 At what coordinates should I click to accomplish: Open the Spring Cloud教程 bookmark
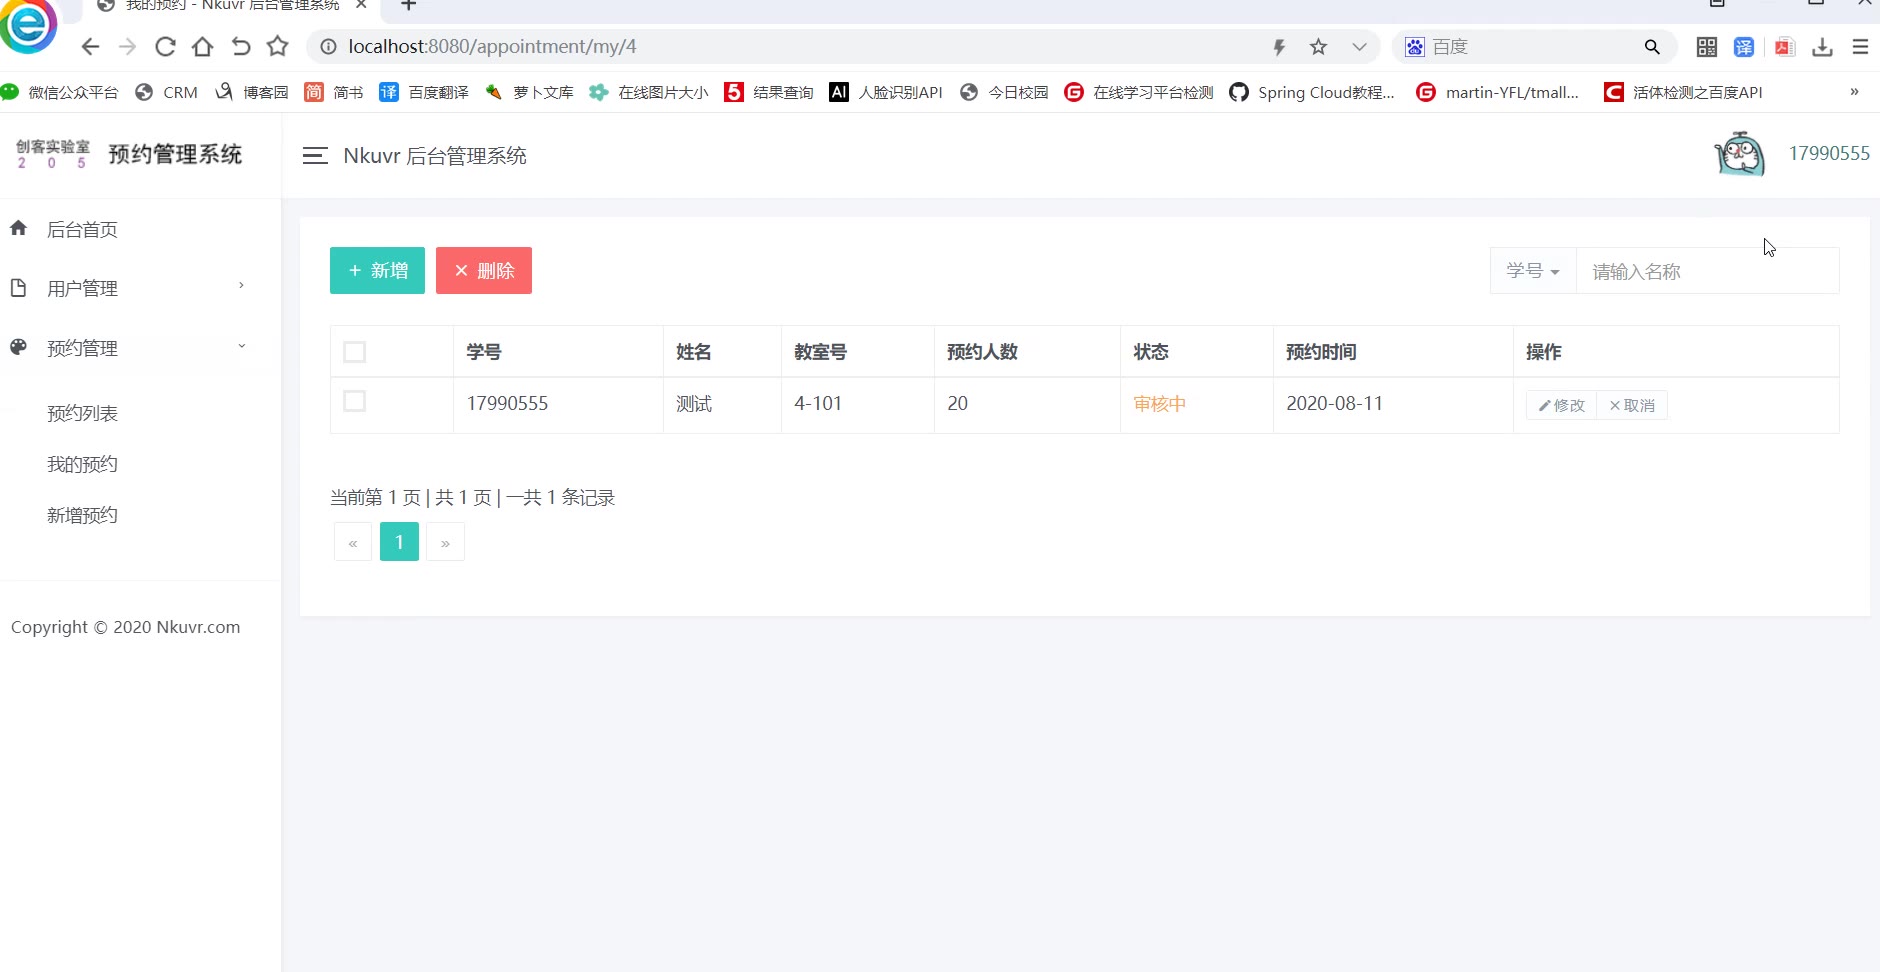coord(1312,92)
